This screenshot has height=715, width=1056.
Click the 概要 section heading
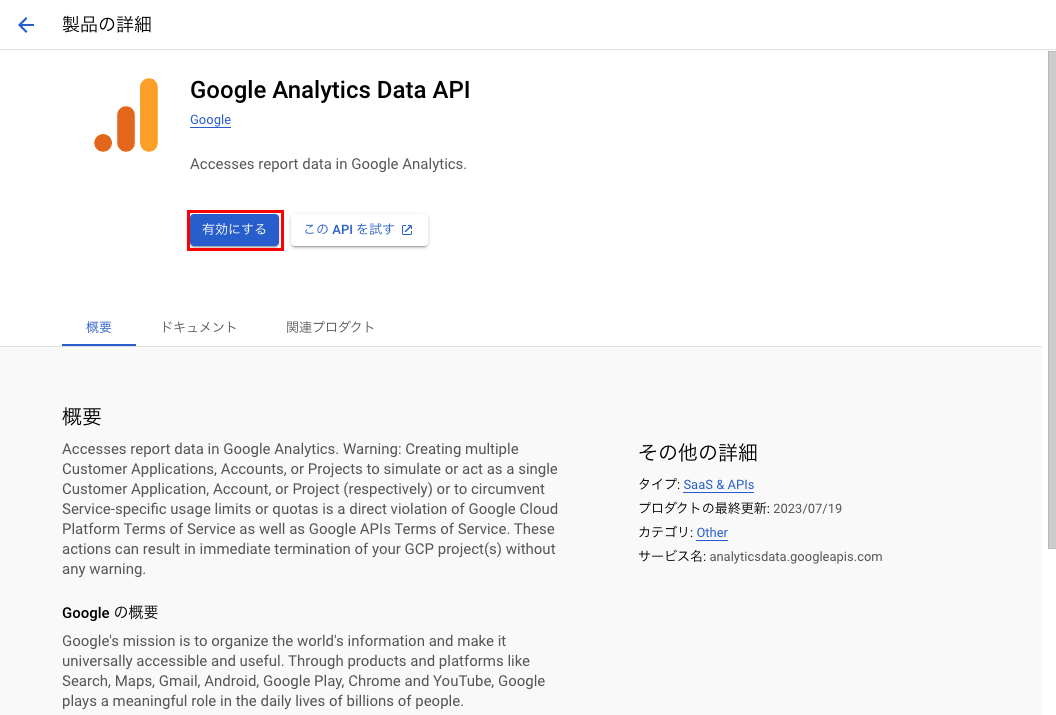[x=82, y=417]
